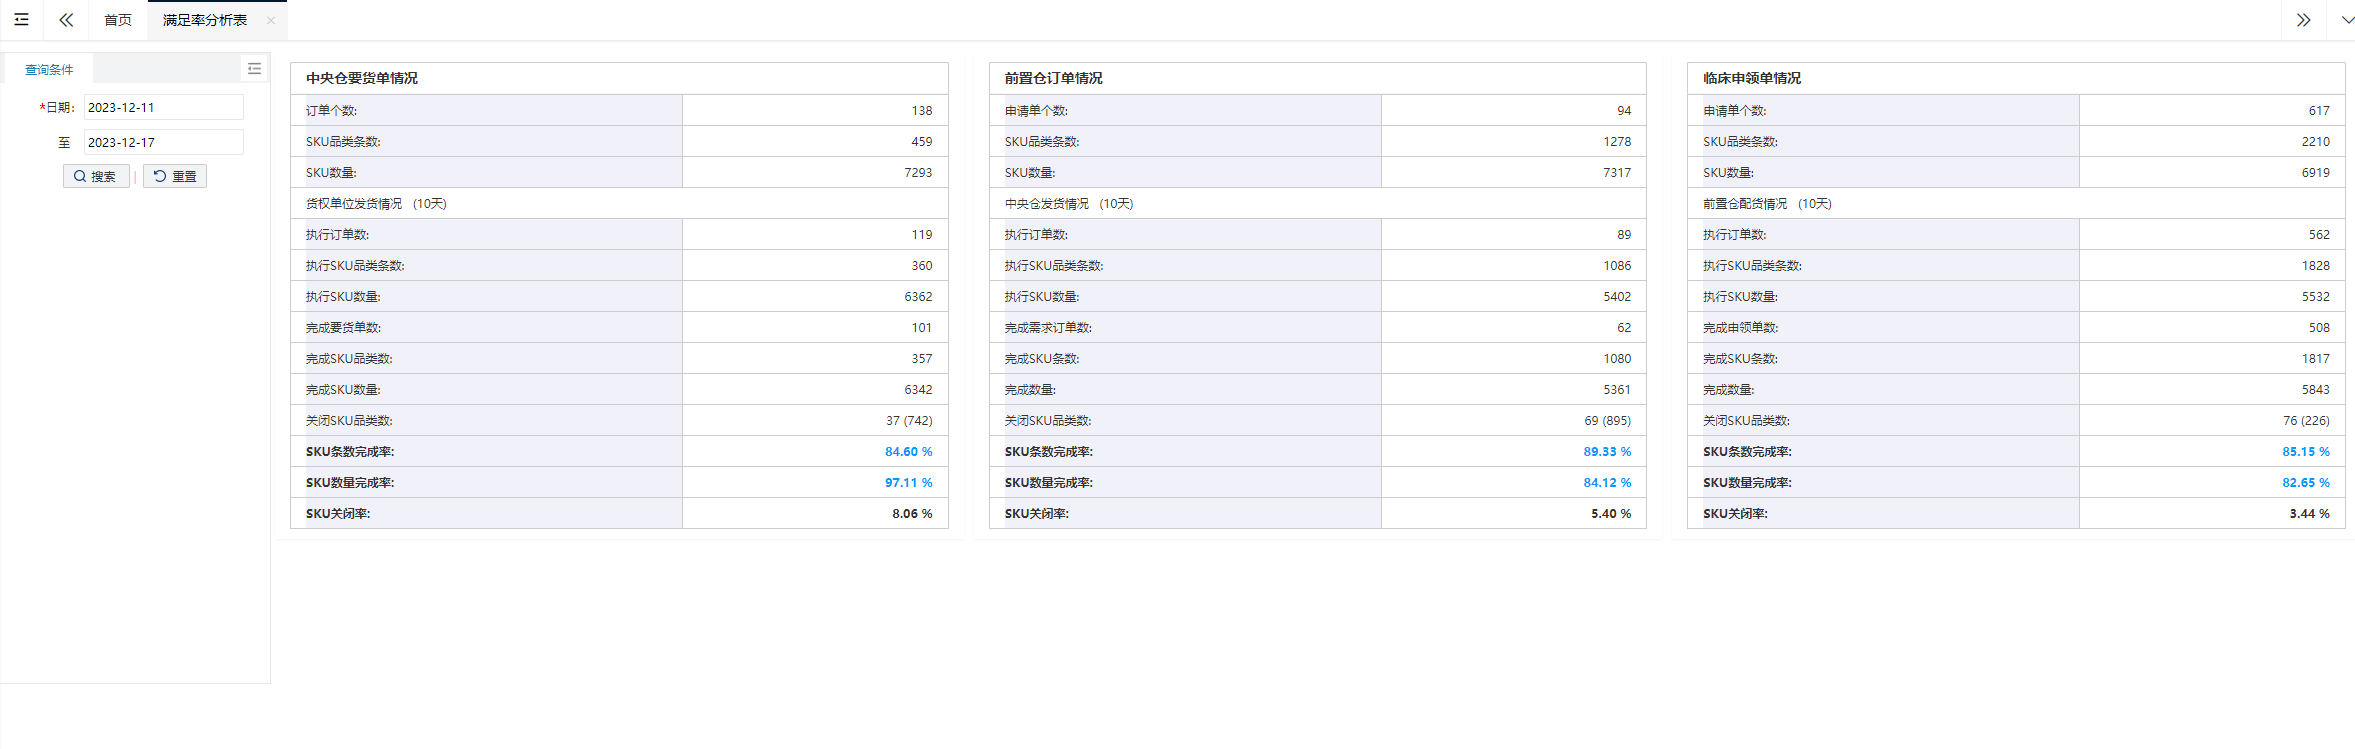Click the double-left arrow tab scroll icon
2355x749 pixels.
pos(66,19)
